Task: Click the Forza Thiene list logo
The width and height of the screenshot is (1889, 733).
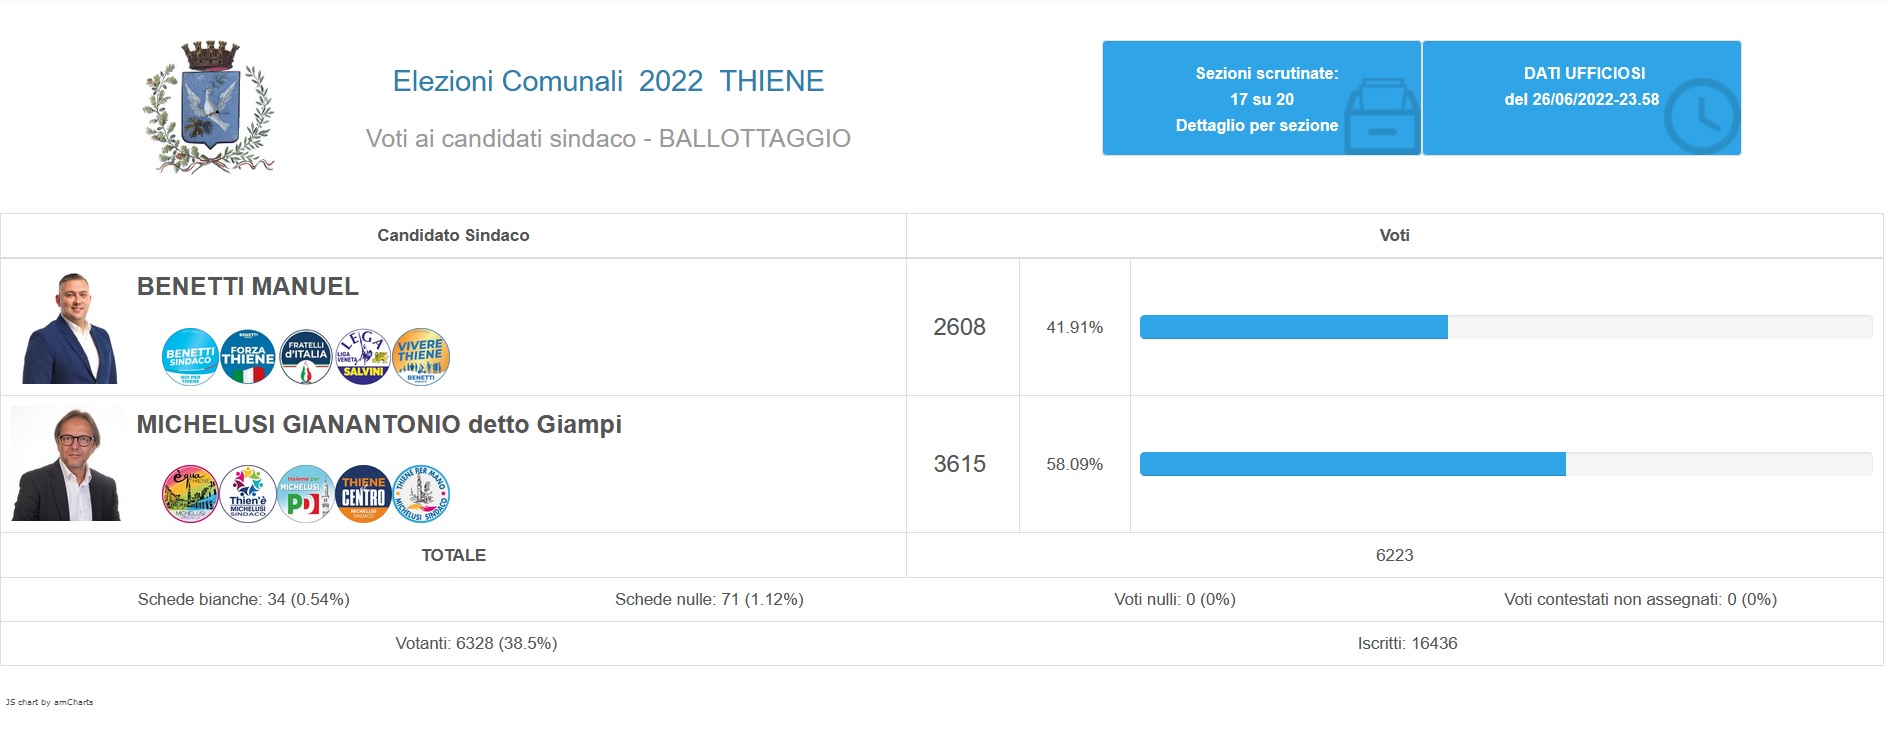Action: [248, 357]
